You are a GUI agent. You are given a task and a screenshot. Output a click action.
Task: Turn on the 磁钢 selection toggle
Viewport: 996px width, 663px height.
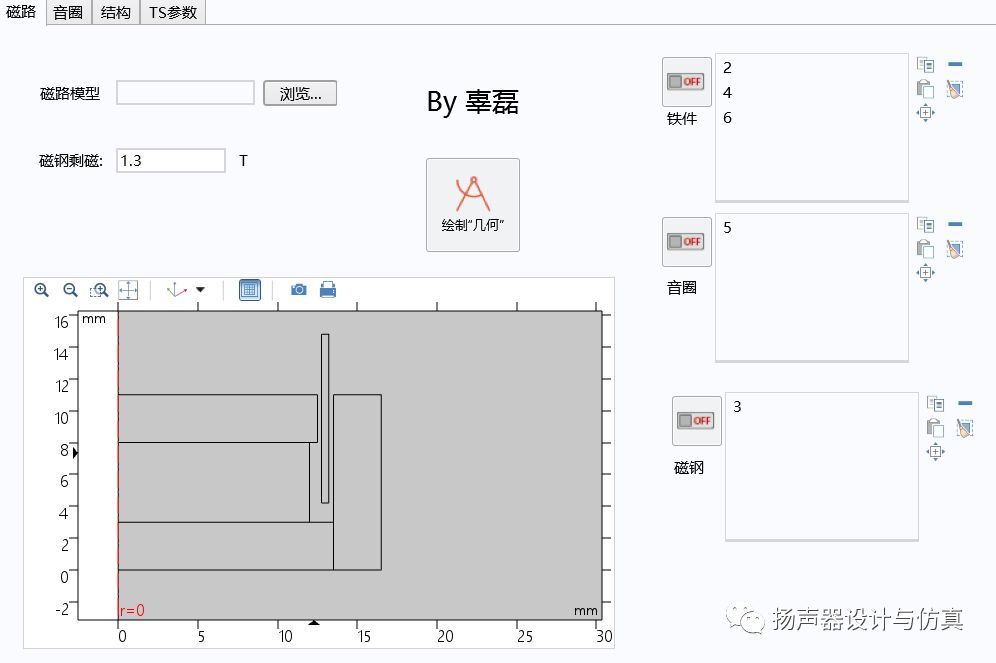point(696,421)
